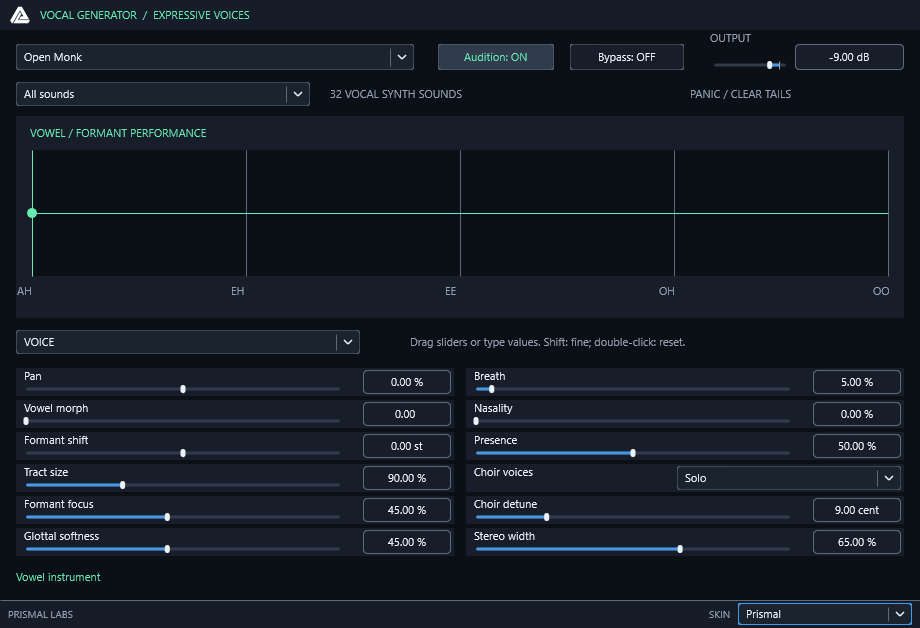Click the -9.00 dB output value field
920x628 pixels.
tap(849, 57)
